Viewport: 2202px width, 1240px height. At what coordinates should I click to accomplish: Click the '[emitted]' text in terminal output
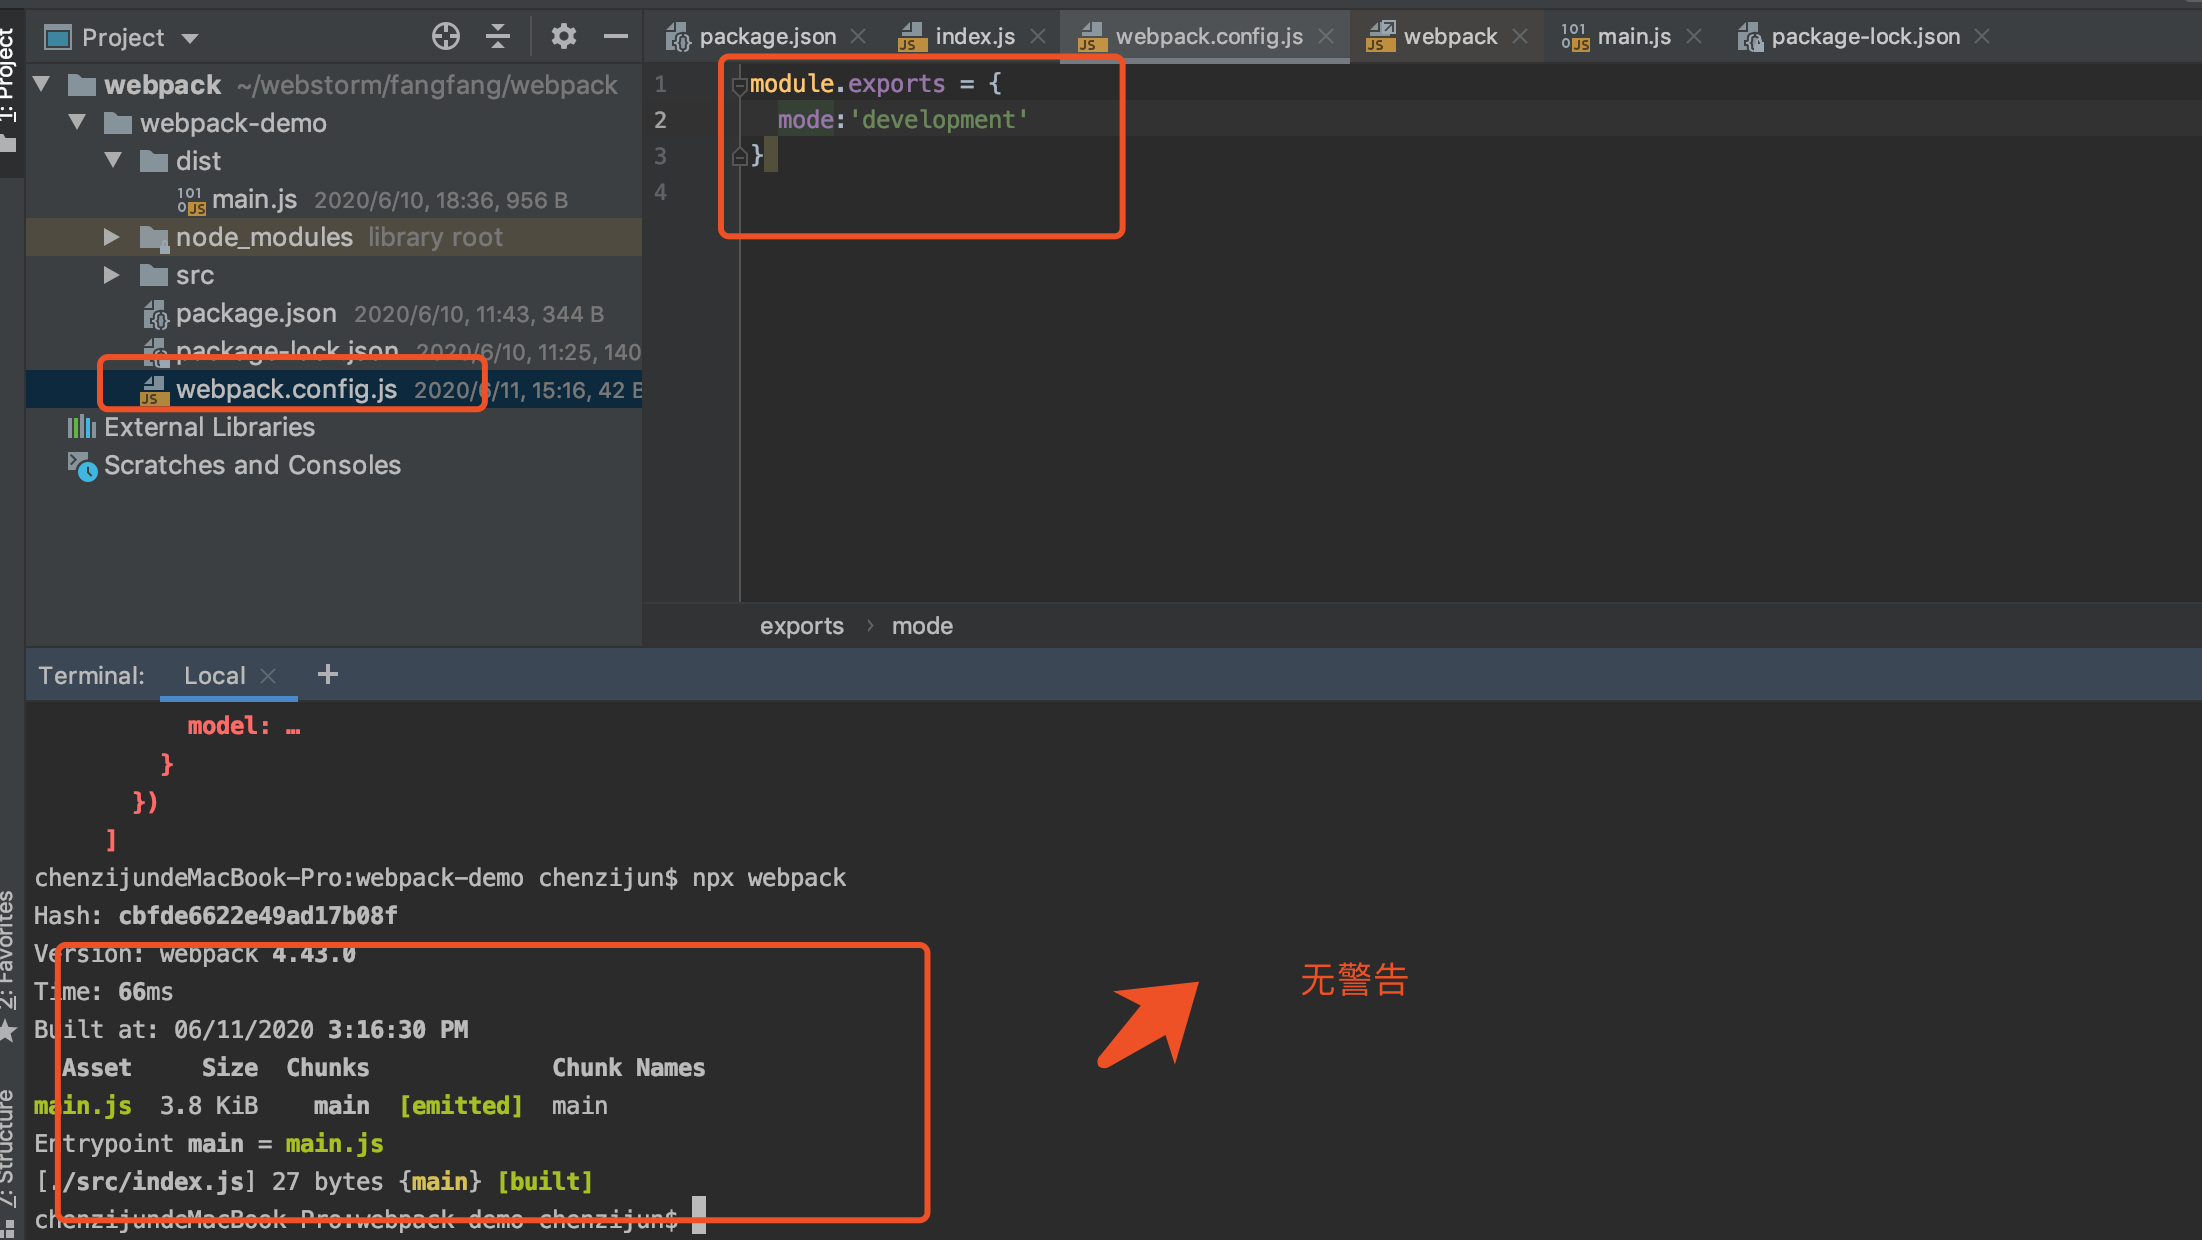461,1106
